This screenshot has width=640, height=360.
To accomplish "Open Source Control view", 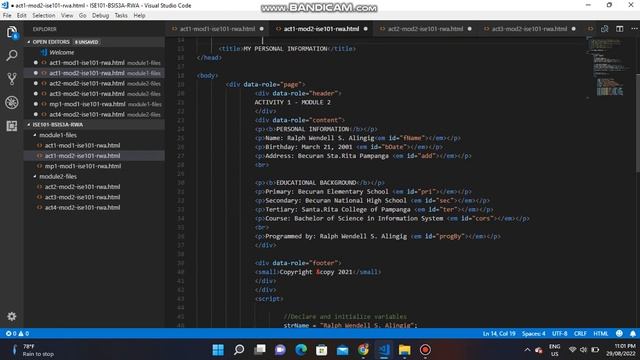I will [x=12, y=79].
